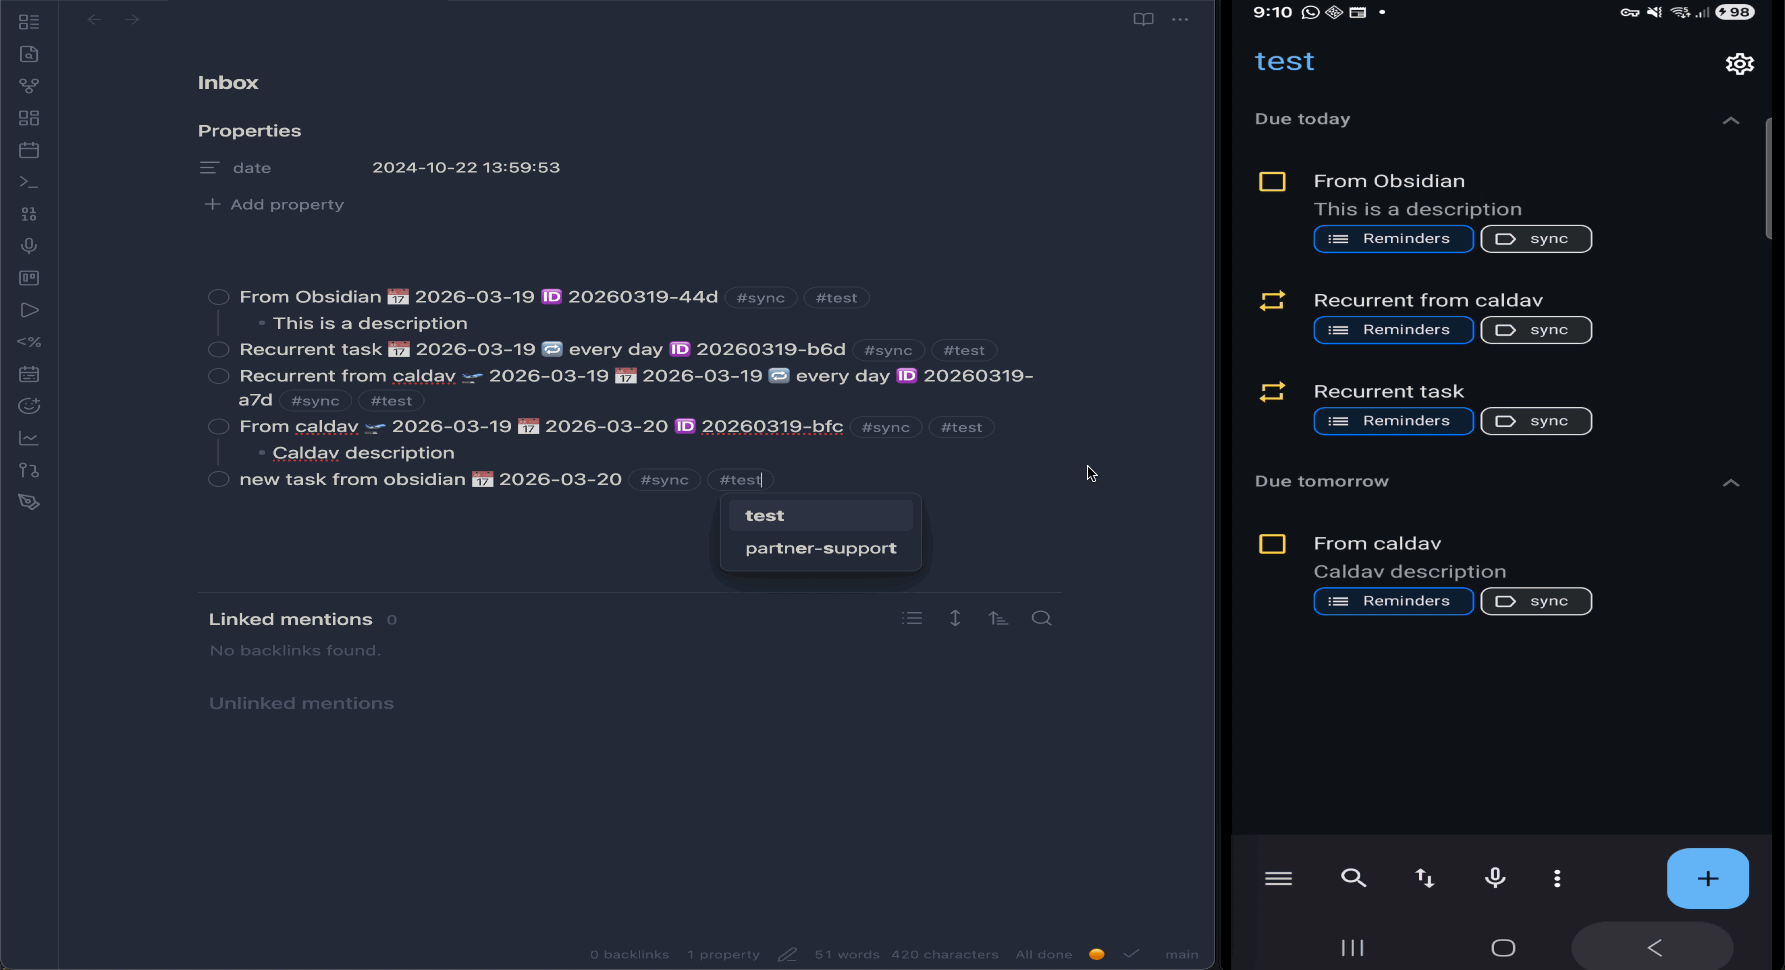Viewport: 1785px width, 970px height.
Task: Toggle reading view book icon
Action: tap(1143, 19)
